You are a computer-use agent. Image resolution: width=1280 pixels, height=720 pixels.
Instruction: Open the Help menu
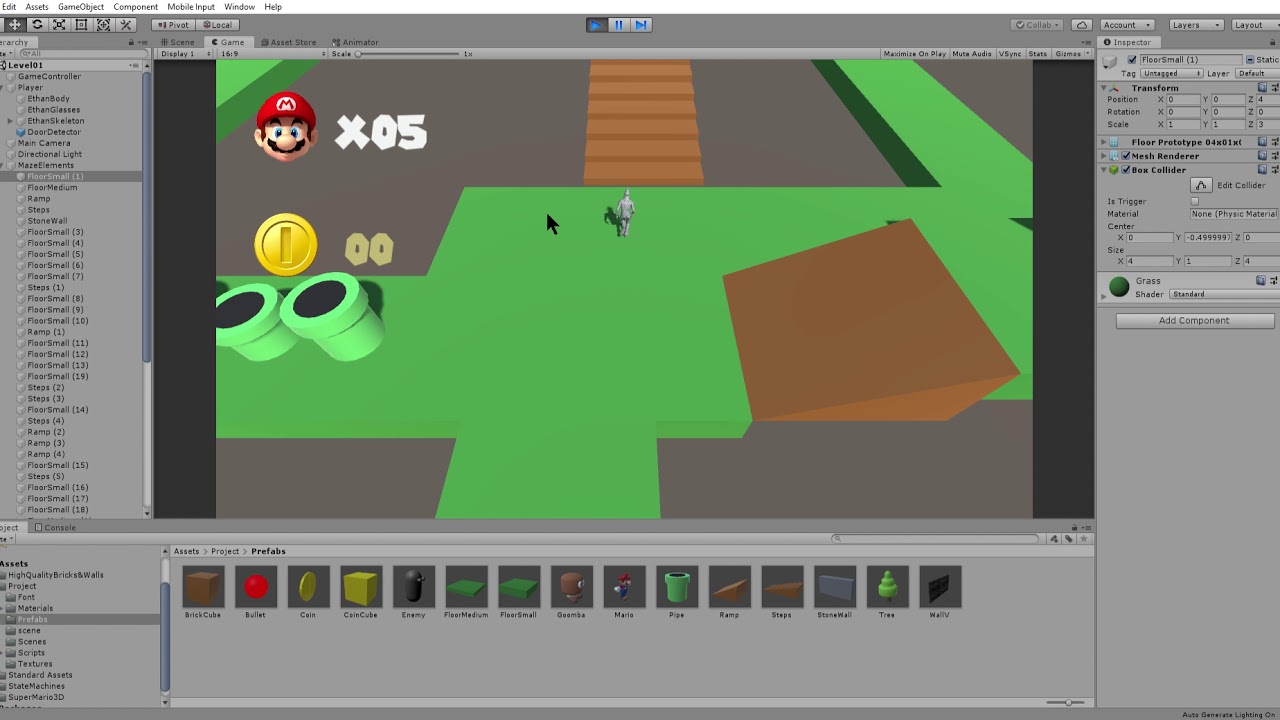273,7
